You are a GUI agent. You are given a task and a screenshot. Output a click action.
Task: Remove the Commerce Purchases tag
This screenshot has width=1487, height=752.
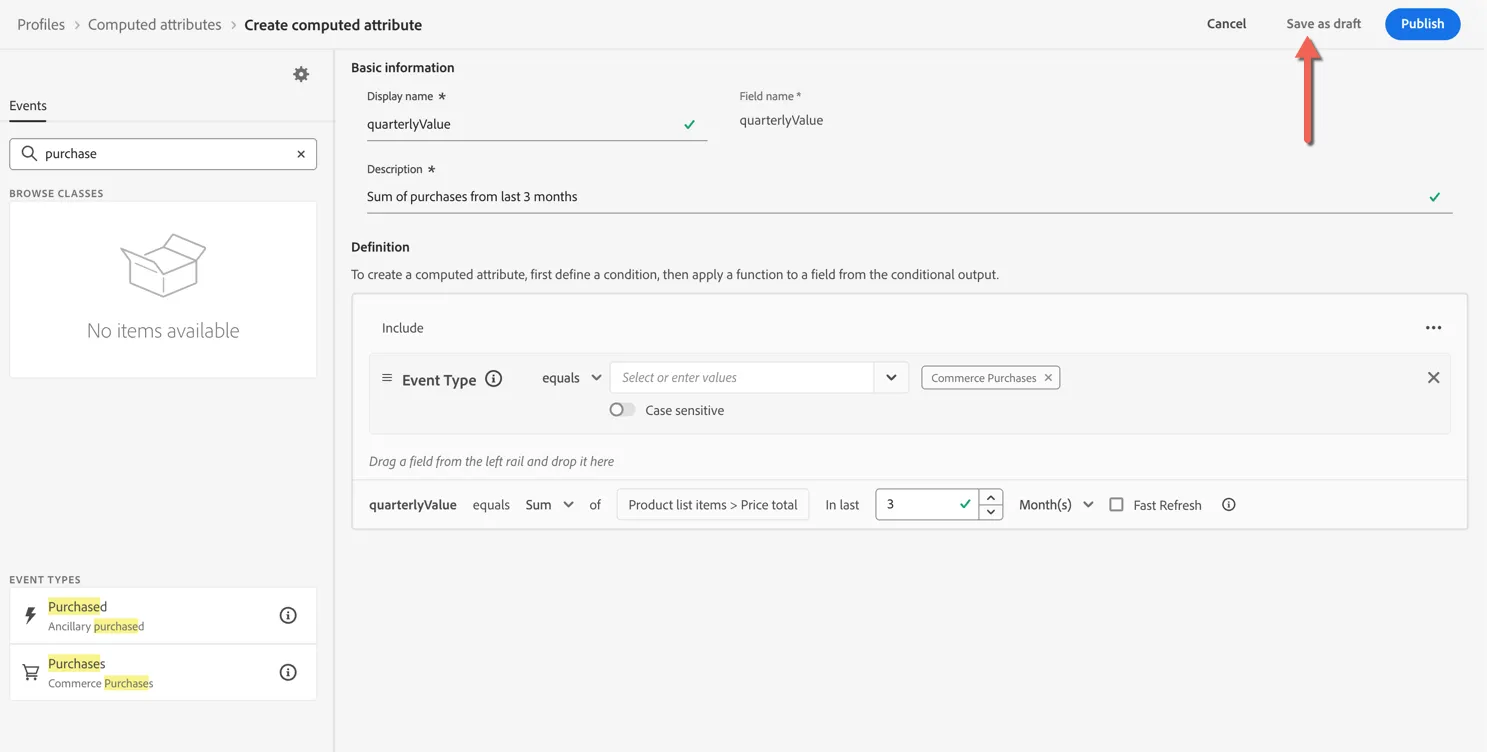point(1048,378)
